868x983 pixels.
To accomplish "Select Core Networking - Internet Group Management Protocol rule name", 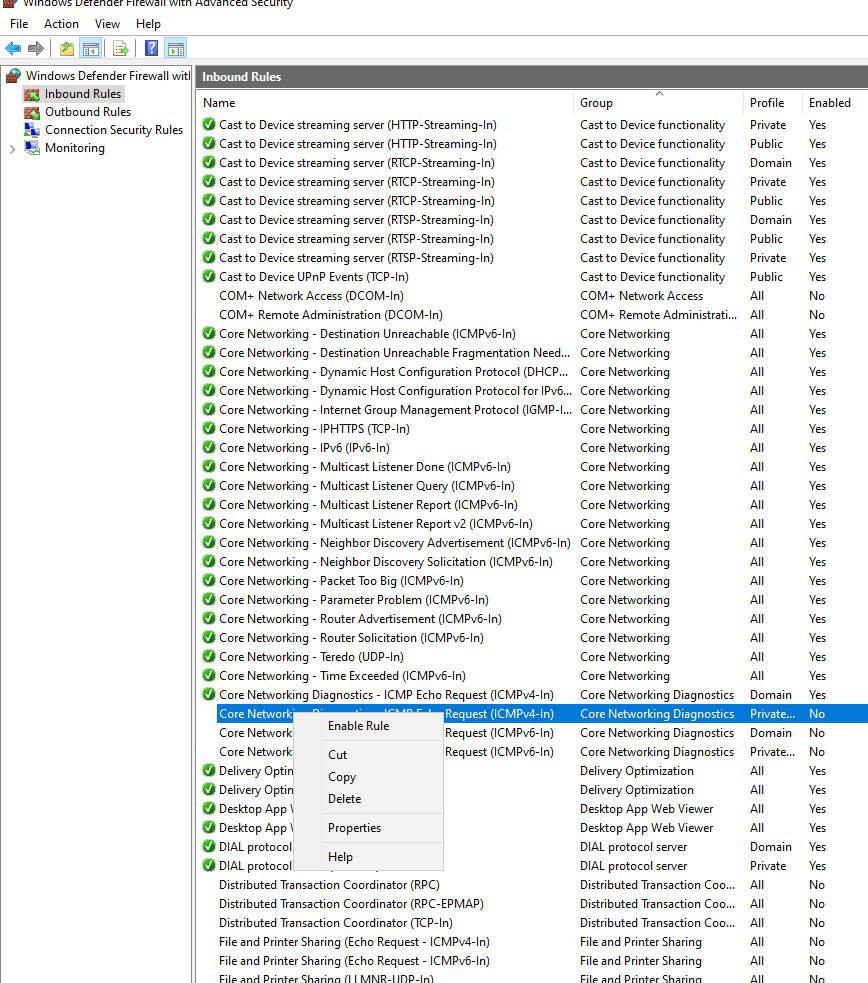I will pos(395,410).
